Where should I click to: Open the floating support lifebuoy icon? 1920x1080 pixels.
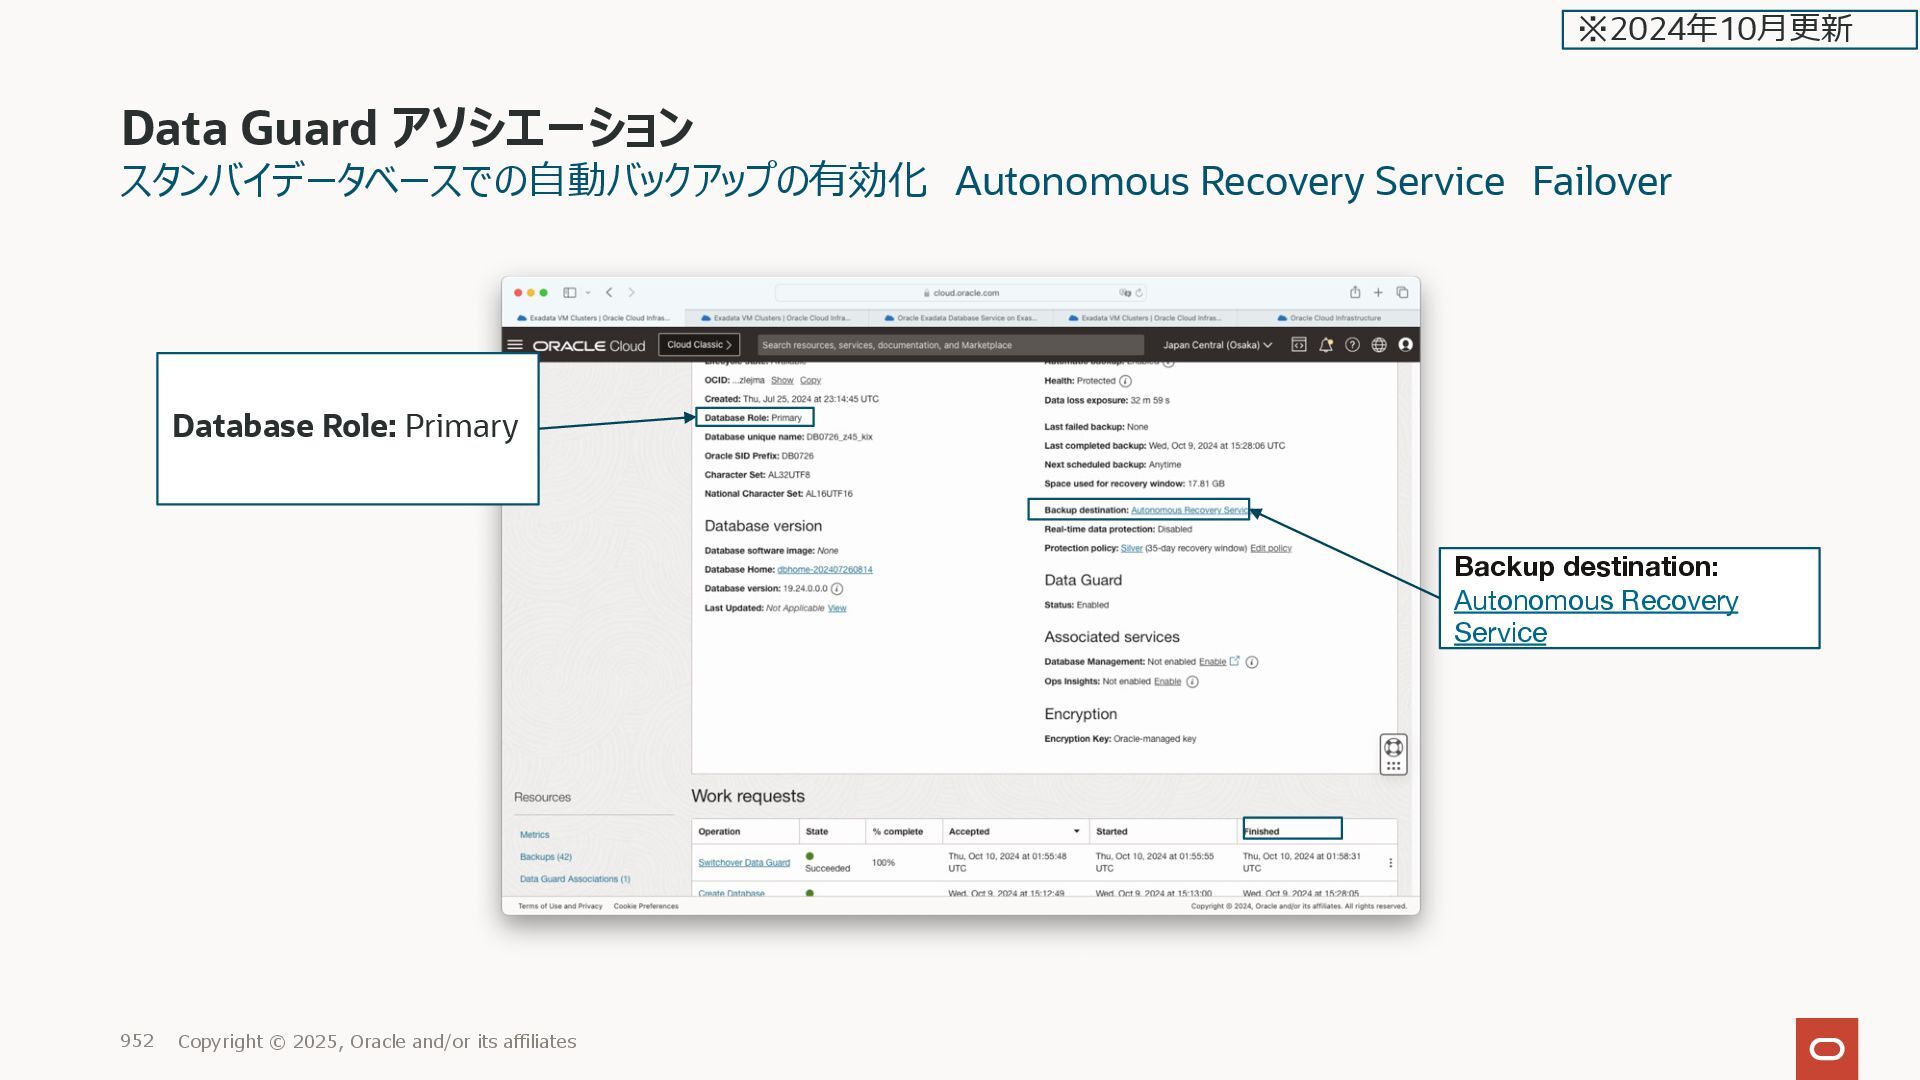pyautogui.click(x=1393, y=748)
